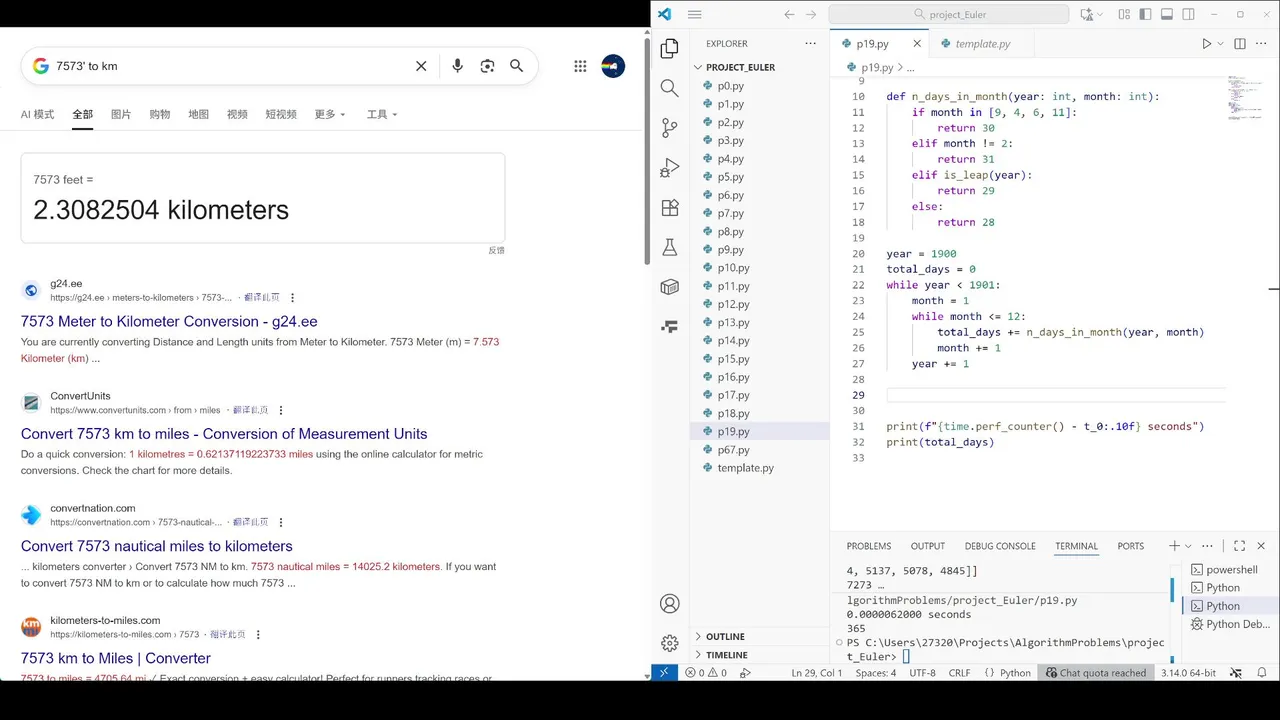The width and height of the screenshot is (1280, 720).
Task: Open Convert 7573 nautical miles to kilometers
Action: pyautogui.click(x=157, y=546)
